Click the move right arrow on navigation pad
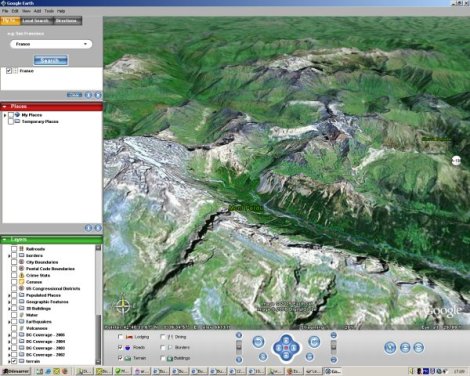Screen dimensions: 470x376 click(x=294, y=348)
